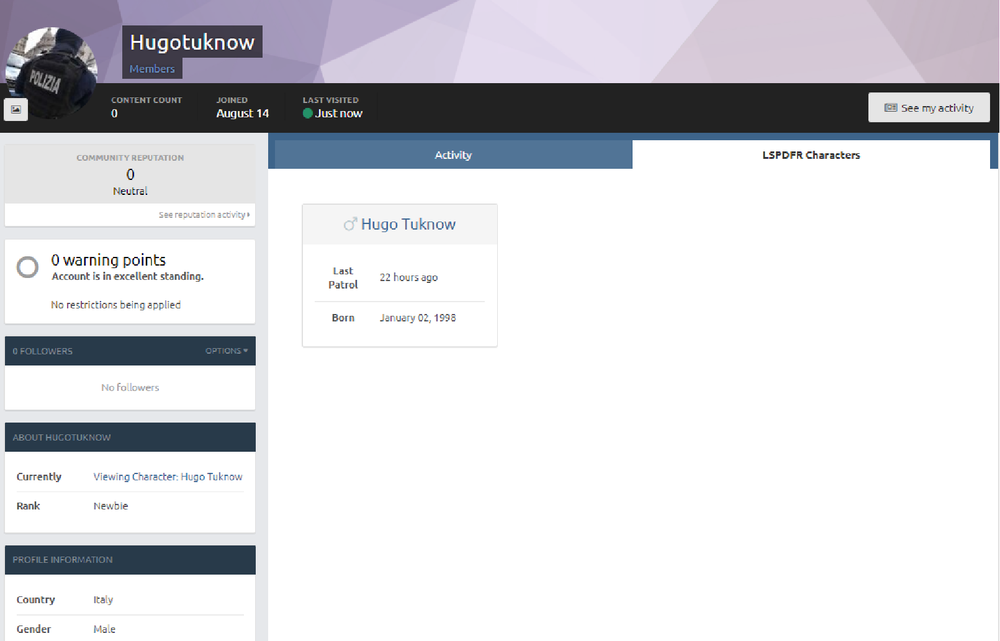
Task: Click the warning points circle icon
Action: point(27,267)
